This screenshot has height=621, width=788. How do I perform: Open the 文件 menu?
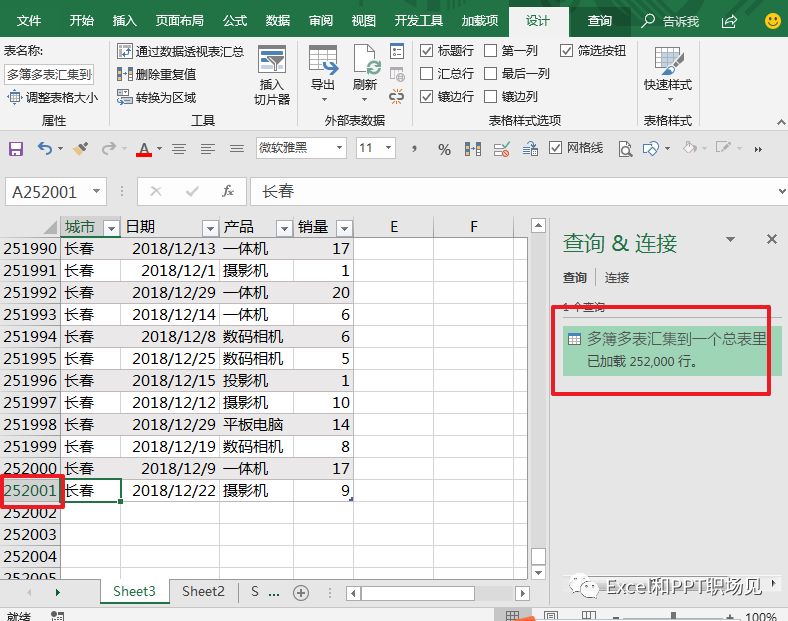pos(29,21)
